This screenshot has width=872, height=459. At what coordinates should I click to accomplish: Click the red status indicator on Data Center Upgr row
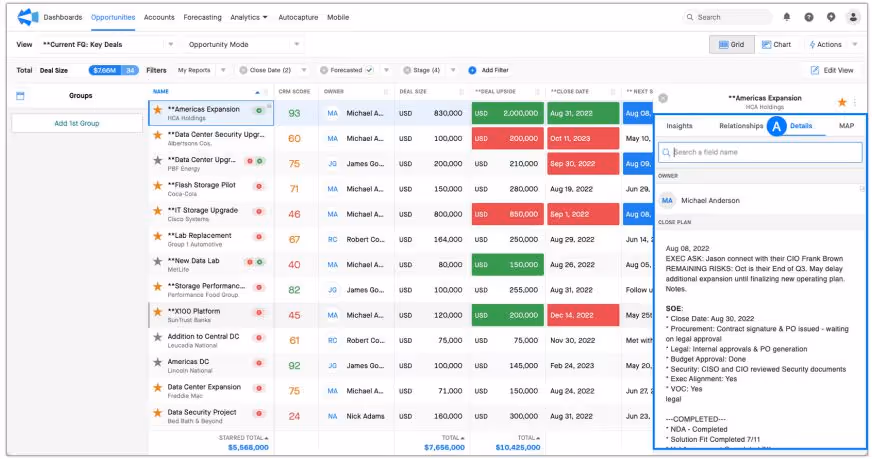[x=250, y=161]
